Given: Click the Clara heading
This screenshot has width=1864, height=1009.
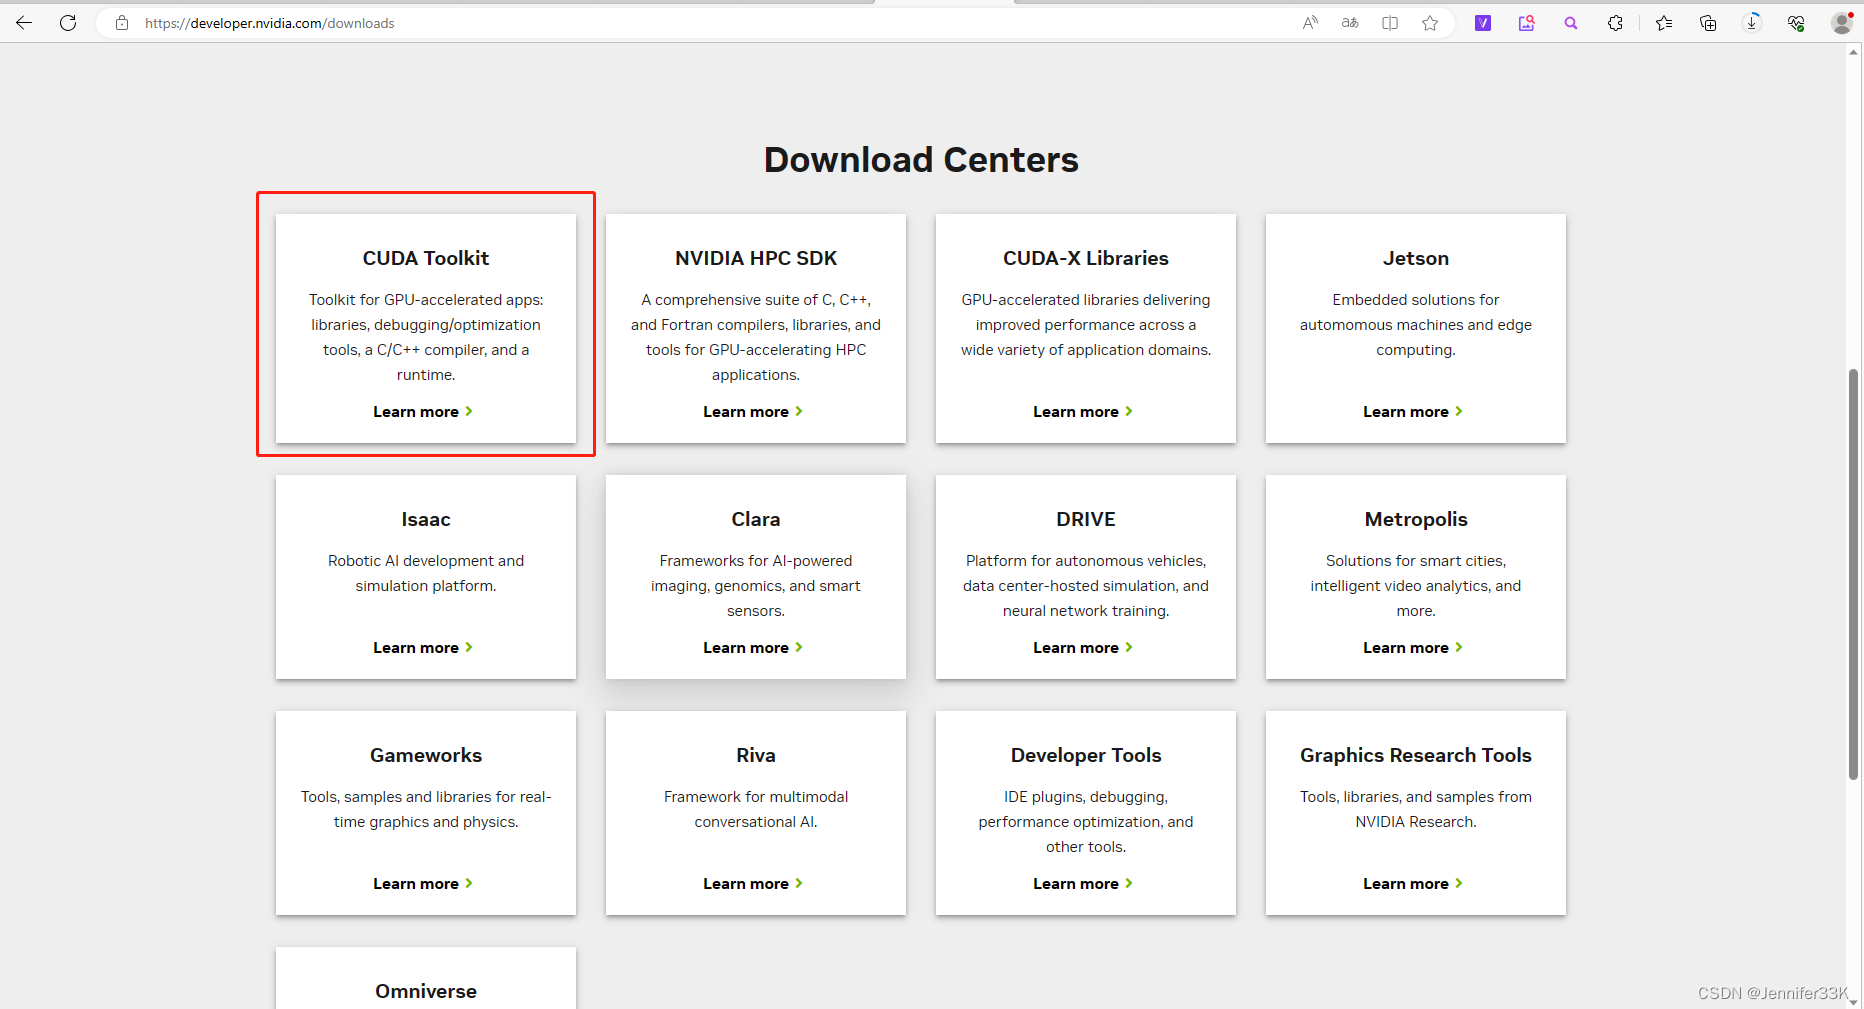Looking at the screenshot, I should [756, 519].
